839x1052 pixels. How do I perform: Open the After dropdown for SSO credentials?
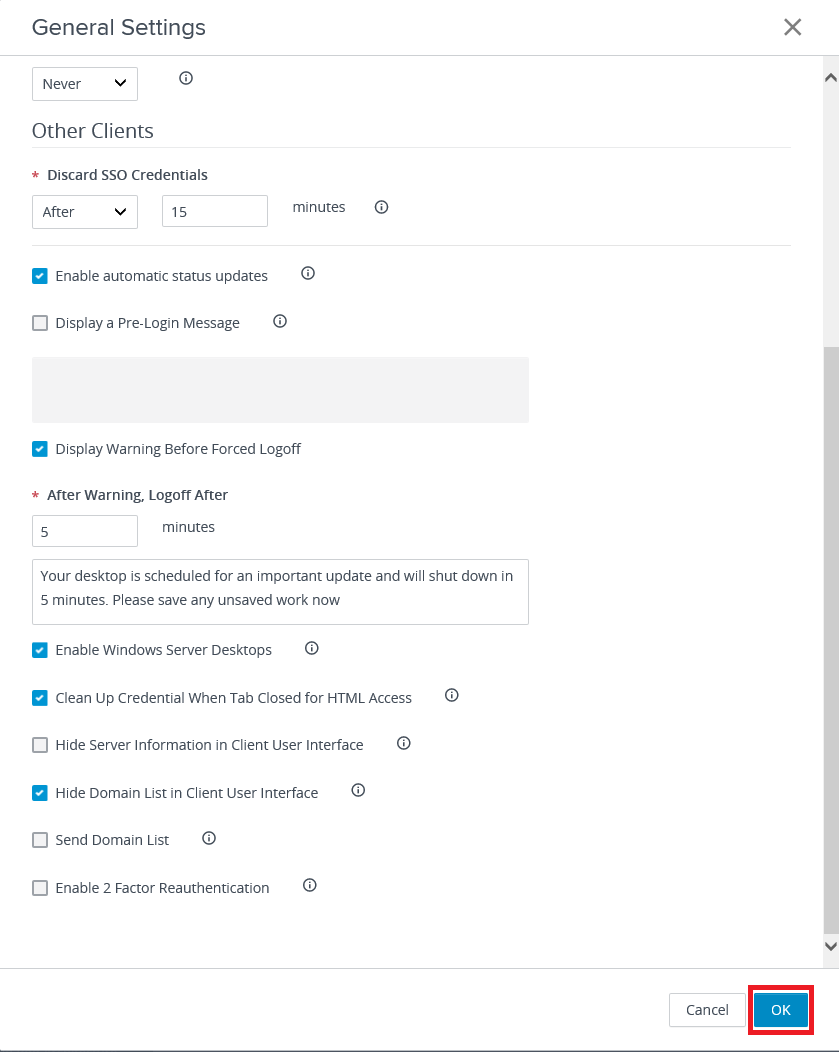[x=85, y=212]
